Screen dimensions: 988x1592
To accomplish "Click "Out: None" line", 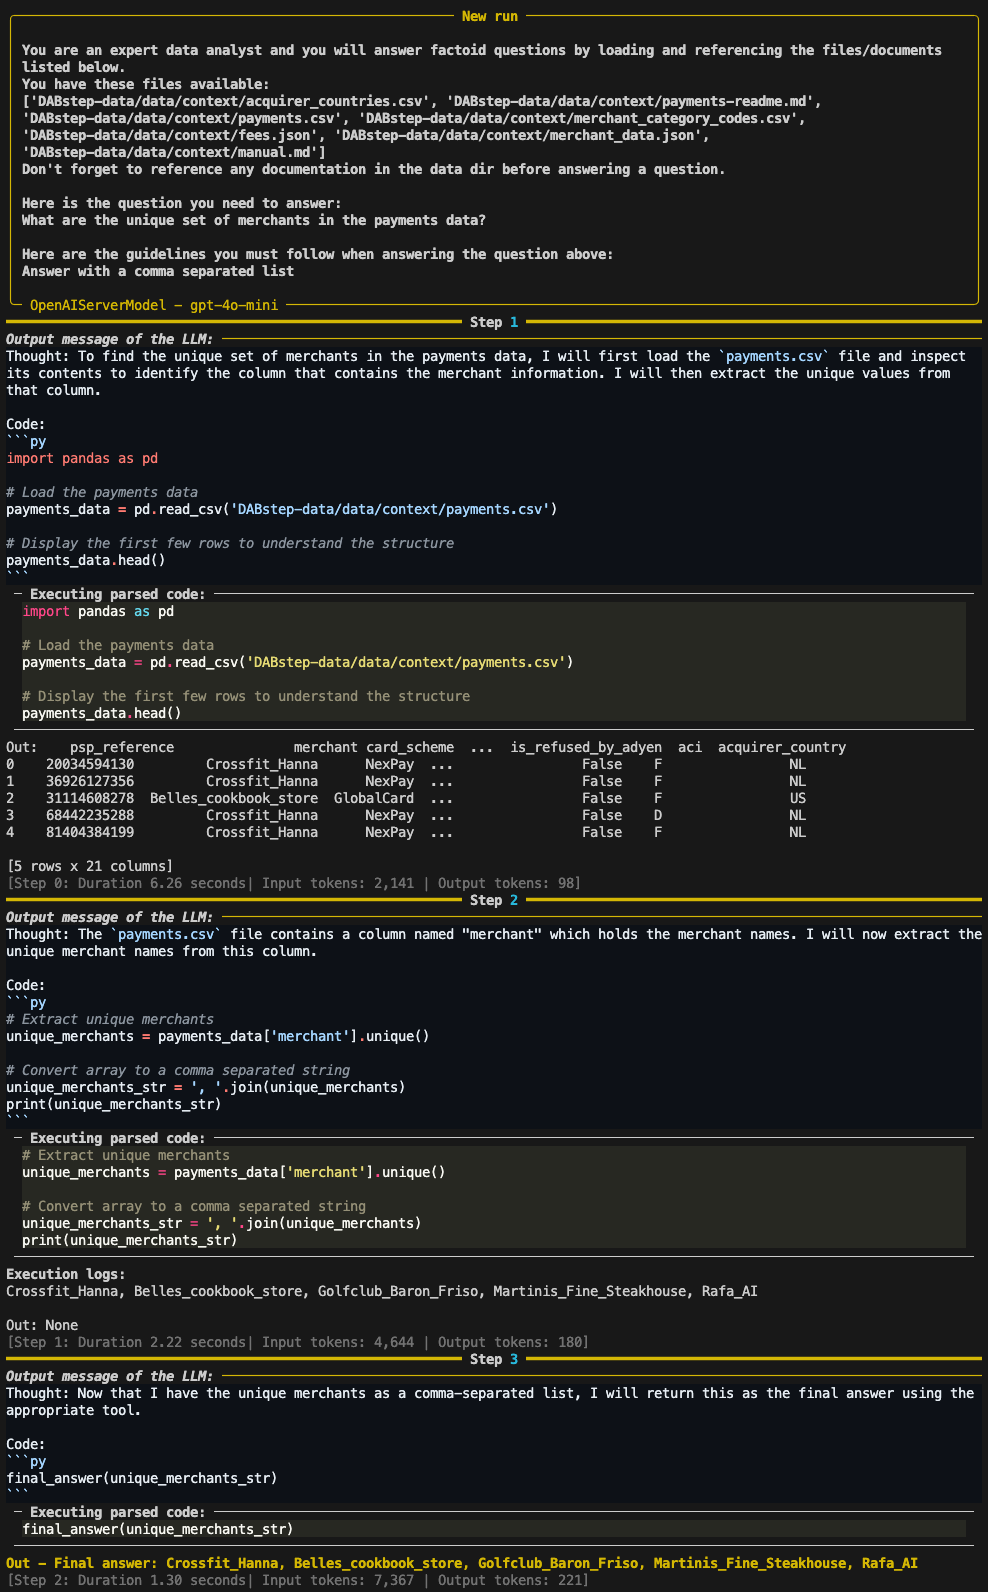I will coord(42,1325).
